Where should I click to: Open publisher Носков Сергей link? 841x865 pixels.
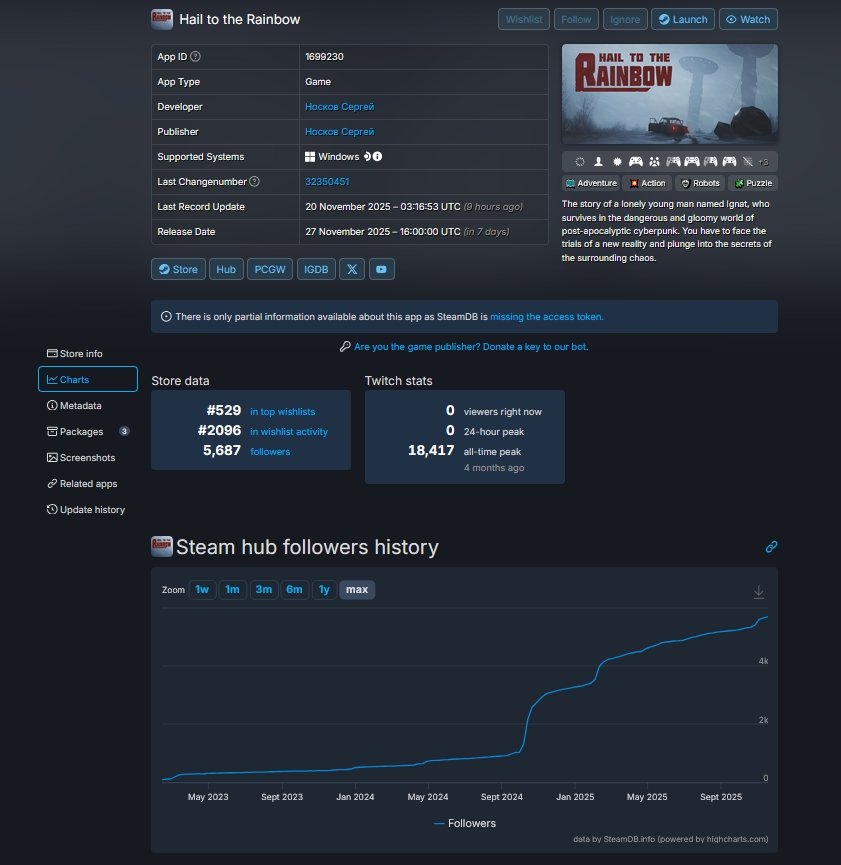339,132
